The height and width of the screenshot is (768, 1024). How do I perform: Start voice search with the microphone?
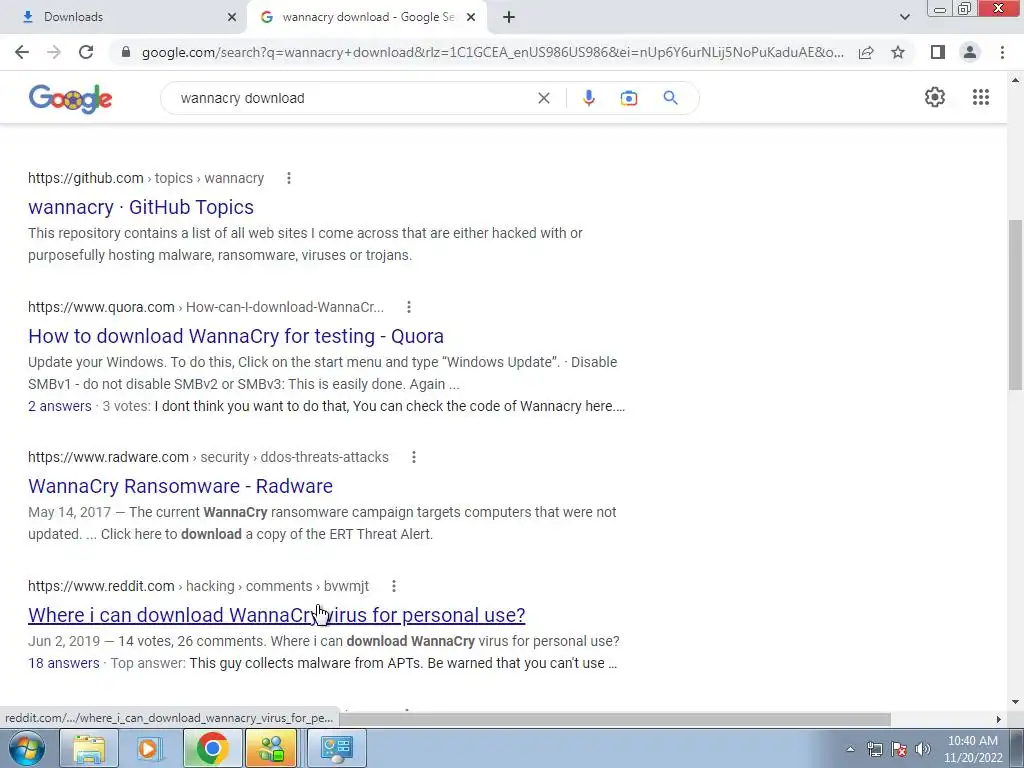588,98
